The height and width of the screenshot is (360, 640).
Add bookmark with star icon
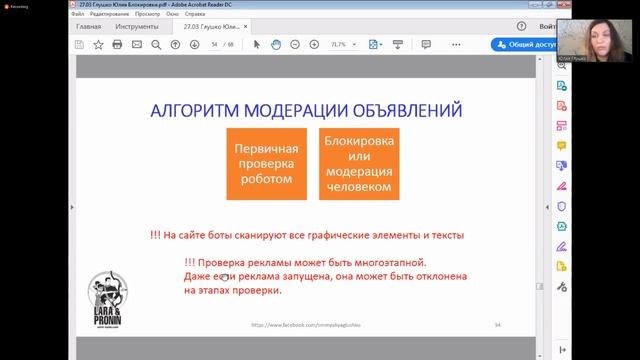coord(98,44)
